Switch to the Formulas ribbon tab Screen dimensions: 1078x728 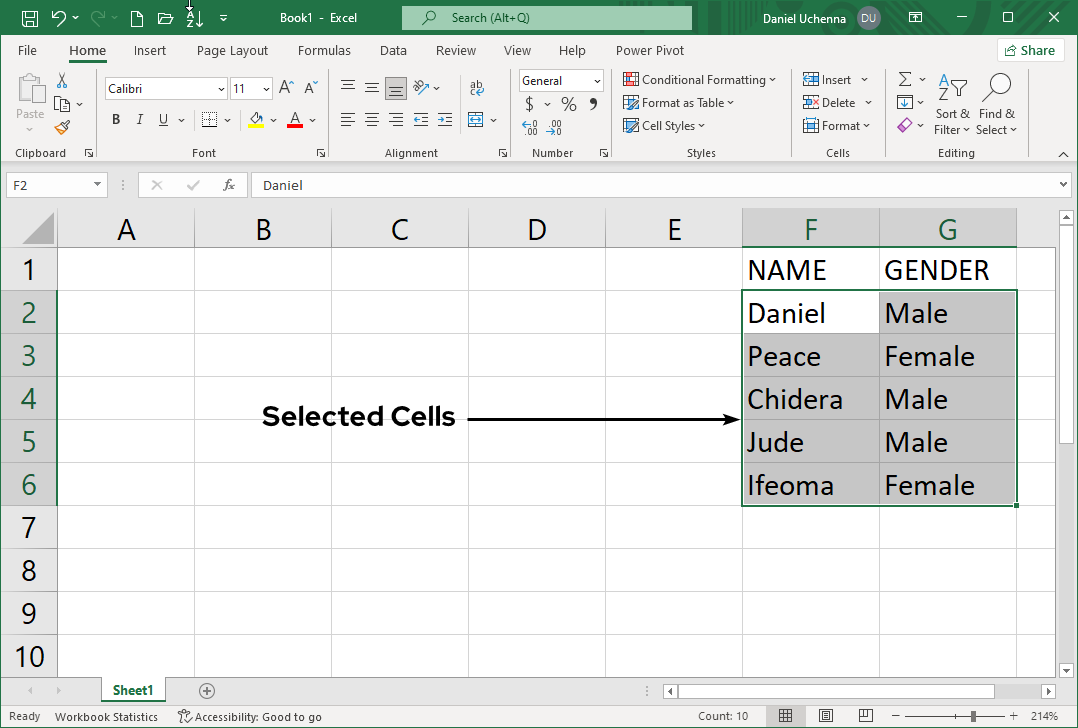click(x=324, y=50)
